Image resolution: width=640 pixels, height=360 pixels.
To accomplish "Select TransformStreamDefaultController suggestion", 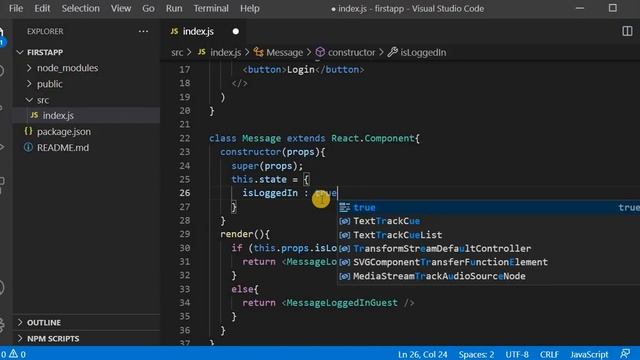I will [488, 248].
